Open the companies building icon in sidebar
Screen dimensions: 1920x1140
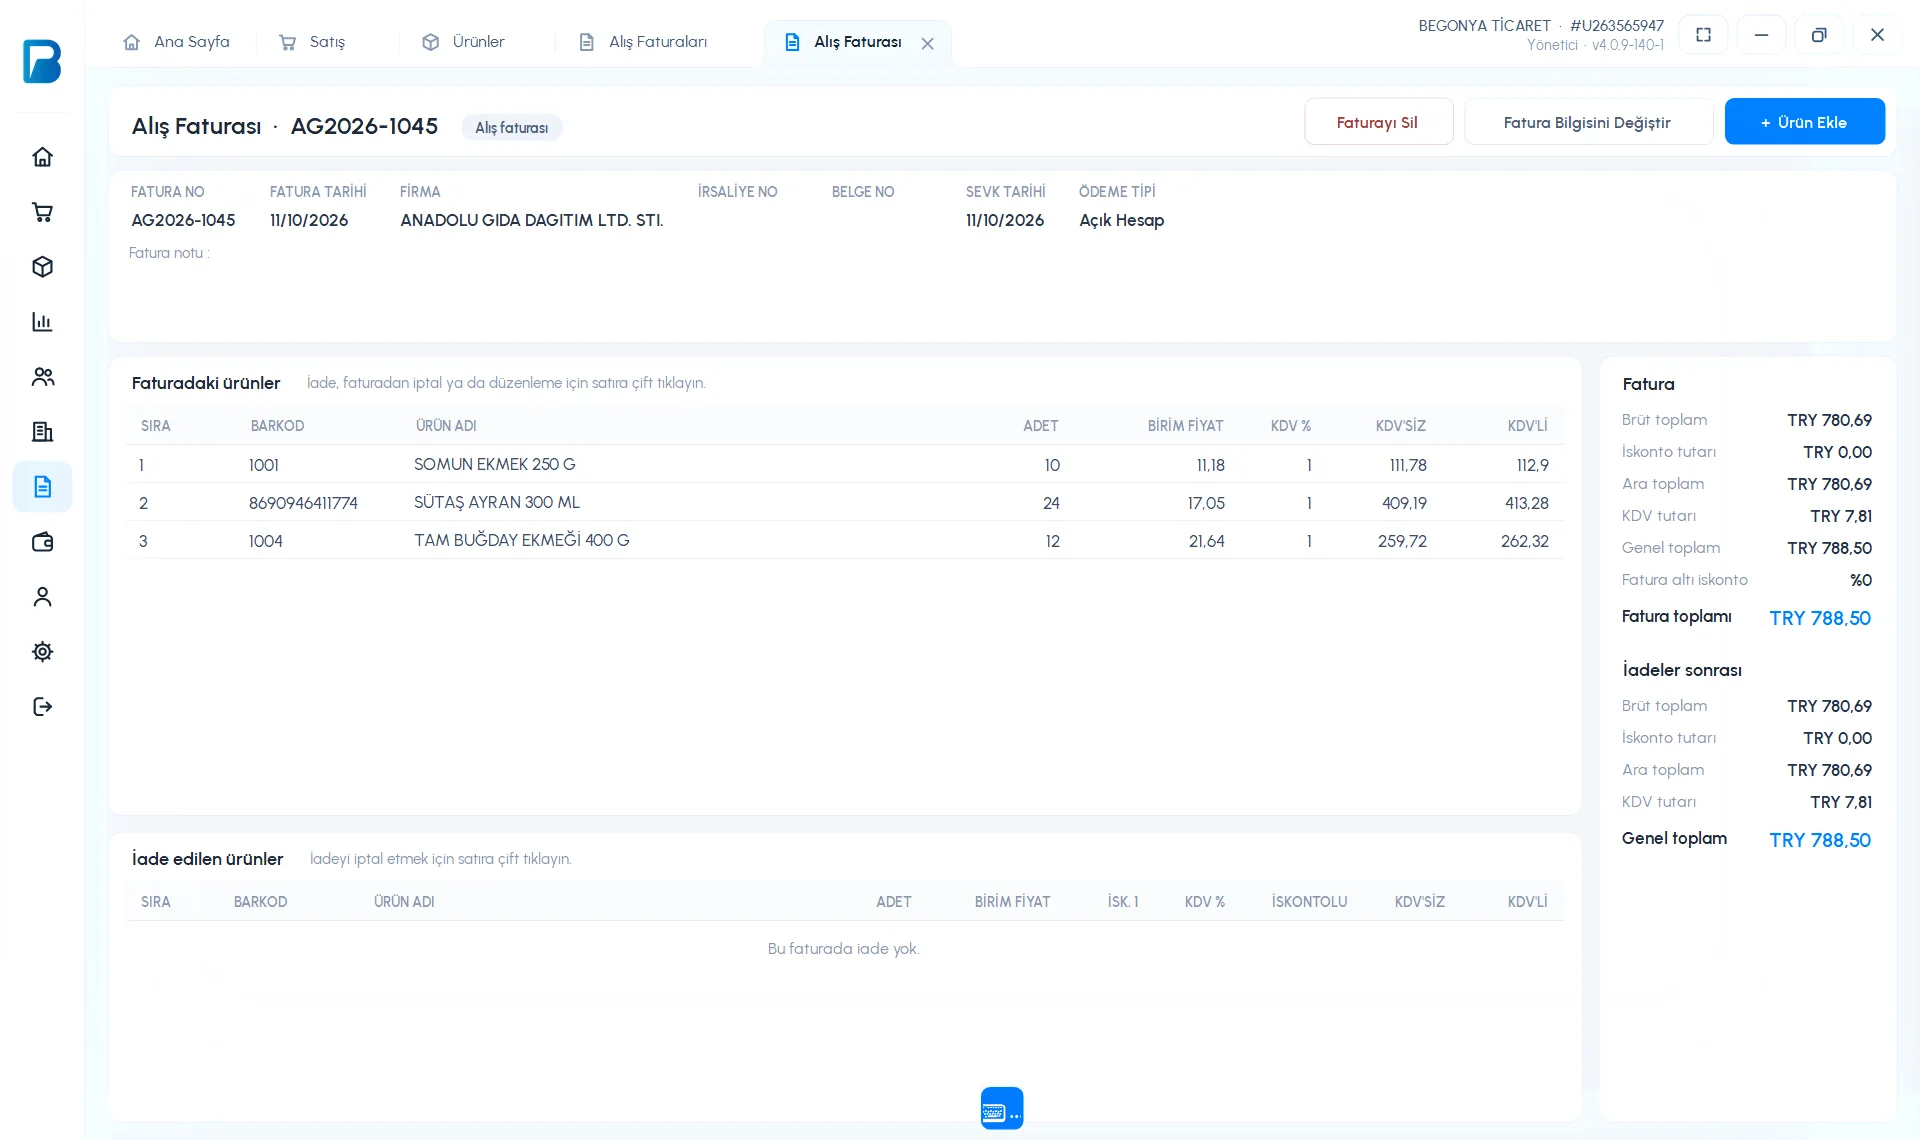coord(42,432)
